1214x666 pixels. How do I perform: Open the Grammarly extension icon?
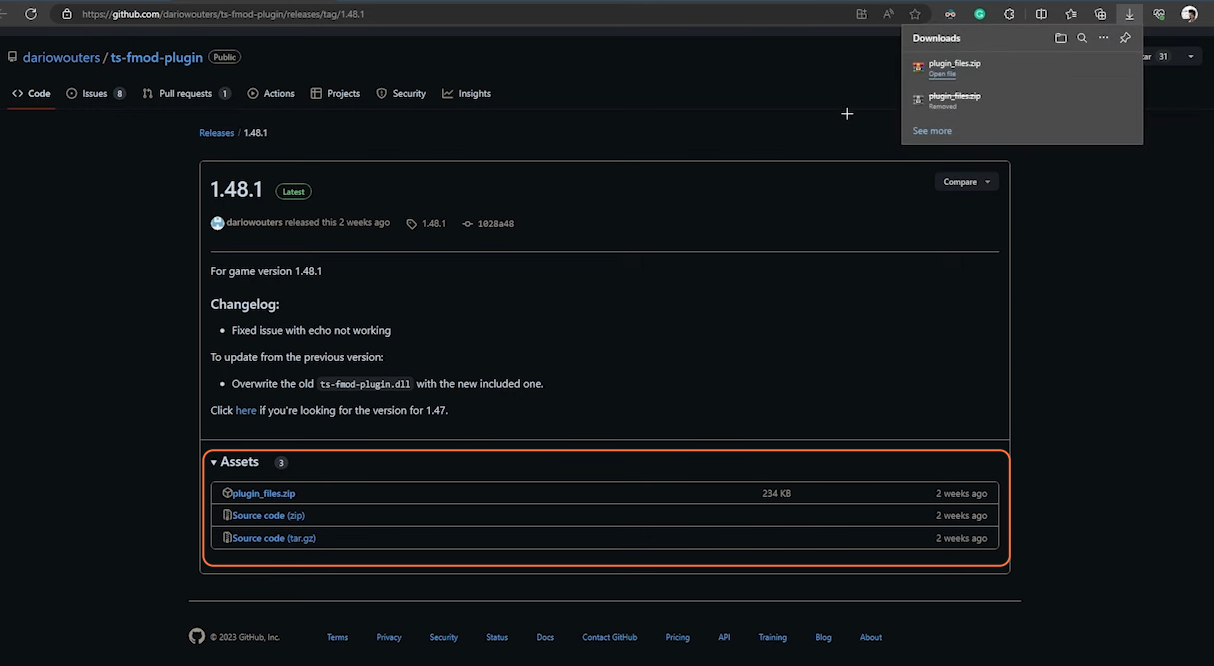(980, 14)
